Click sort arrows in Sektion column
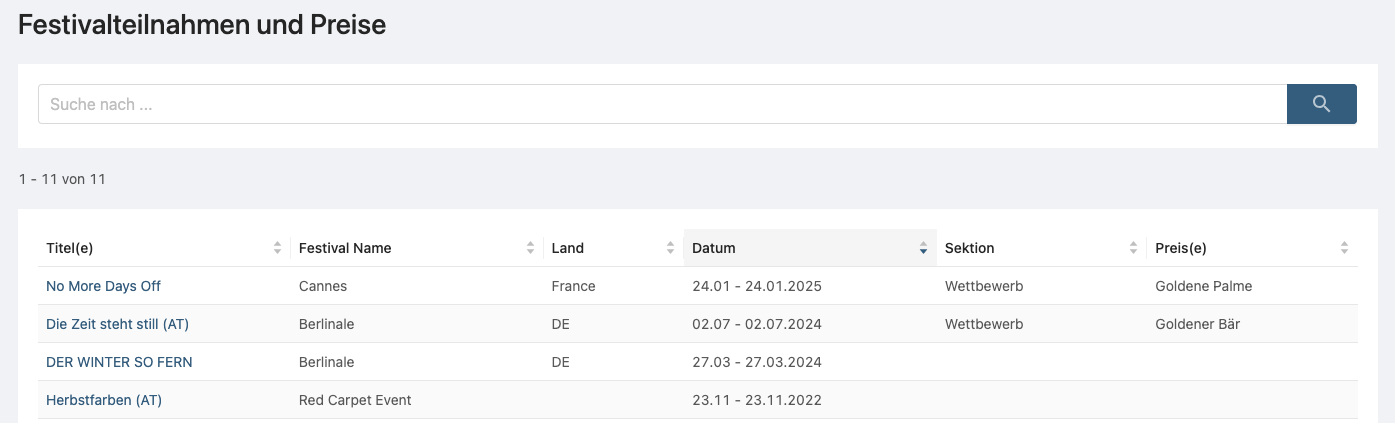The height and width of the screenshot is (423, 1395). click(1133, 248)
